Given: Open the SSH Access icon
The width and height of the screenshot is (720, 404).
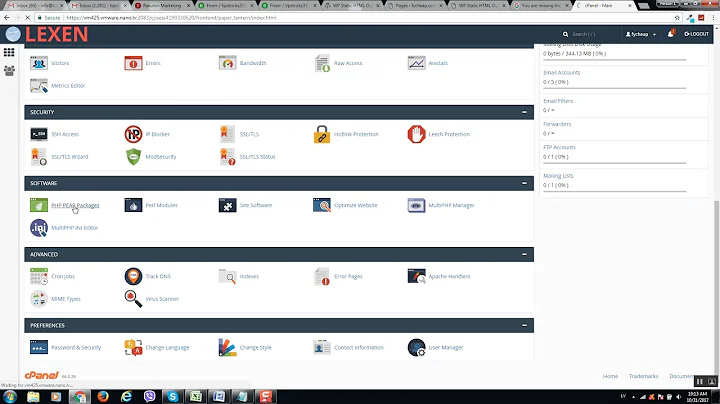Looking at the screenshot, I should tap(39, 134).
